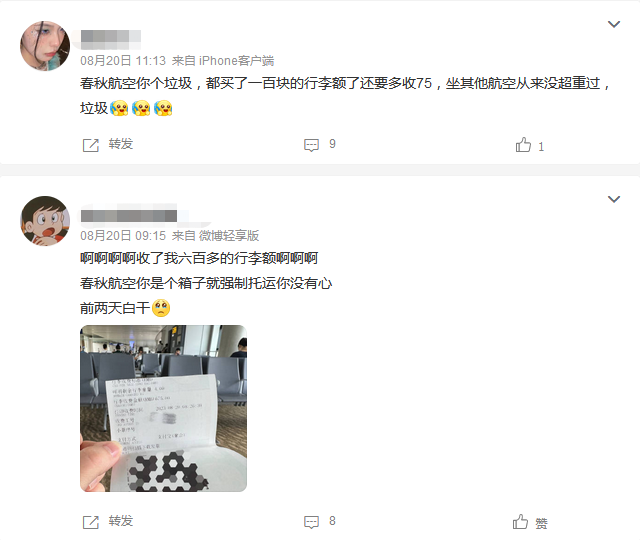Viewport: 640px width, 540px height.
Task: Click the 微博轻享版 source link
Action: (229, 236)
